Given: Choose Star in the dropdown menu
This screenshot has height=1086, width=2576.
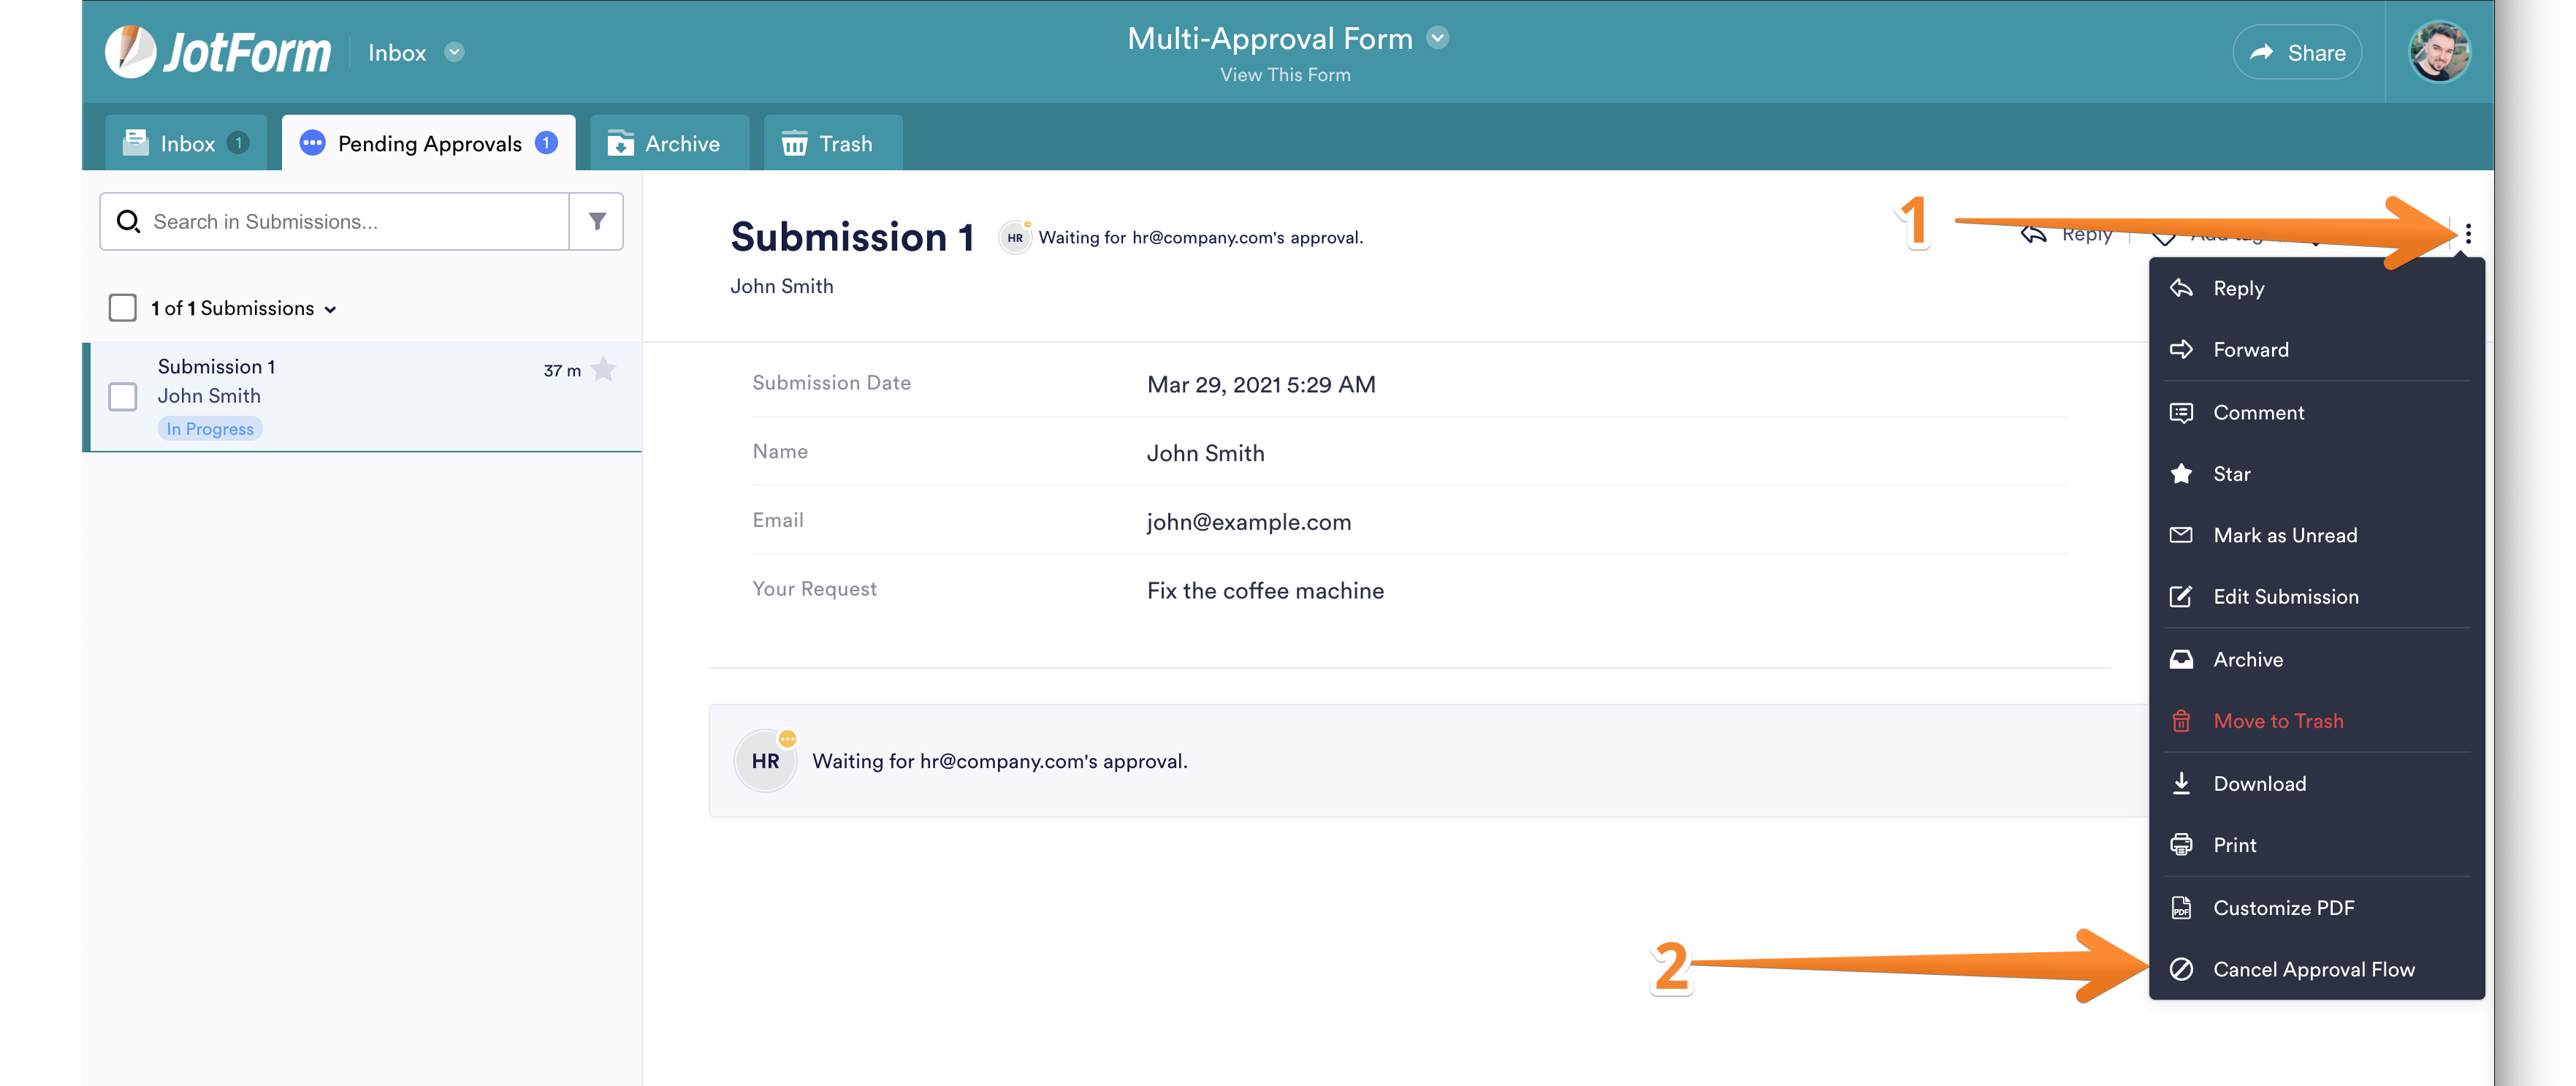Looking at the screenshot, I should click(2316, 474).
